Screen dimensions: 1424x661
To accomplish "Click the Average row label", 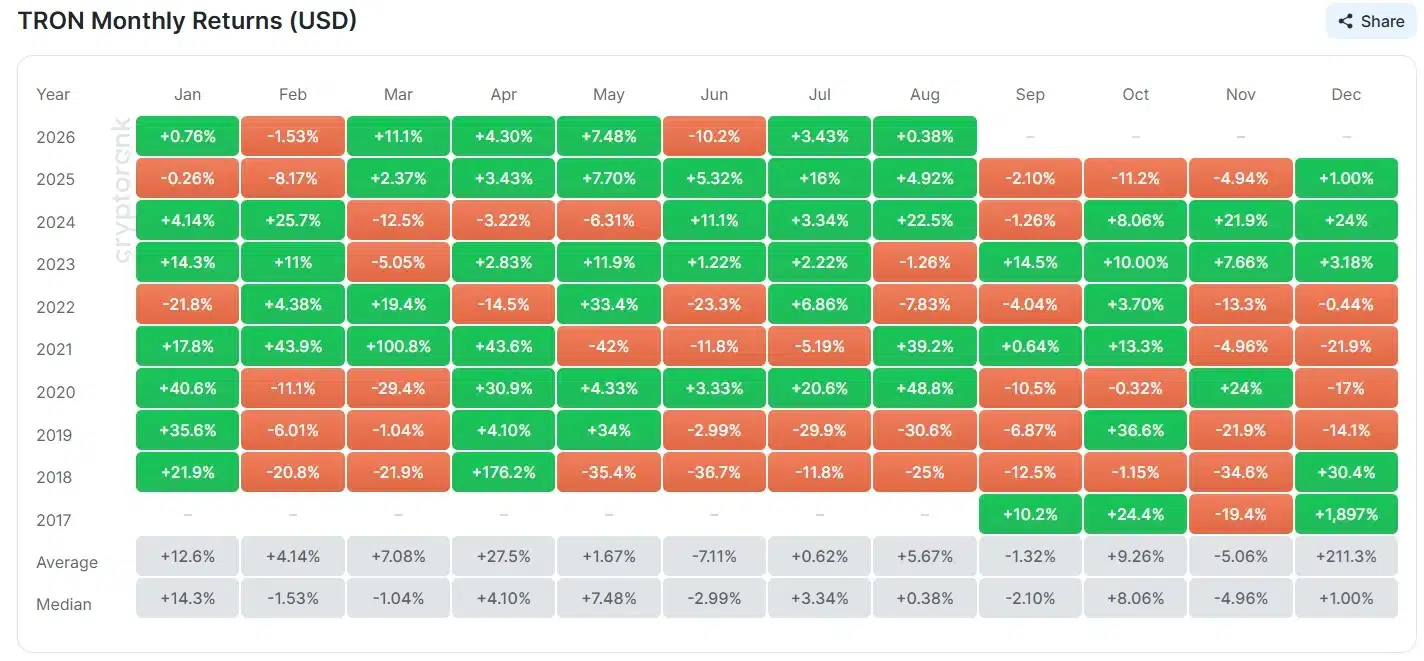I will tap(67, 562).
